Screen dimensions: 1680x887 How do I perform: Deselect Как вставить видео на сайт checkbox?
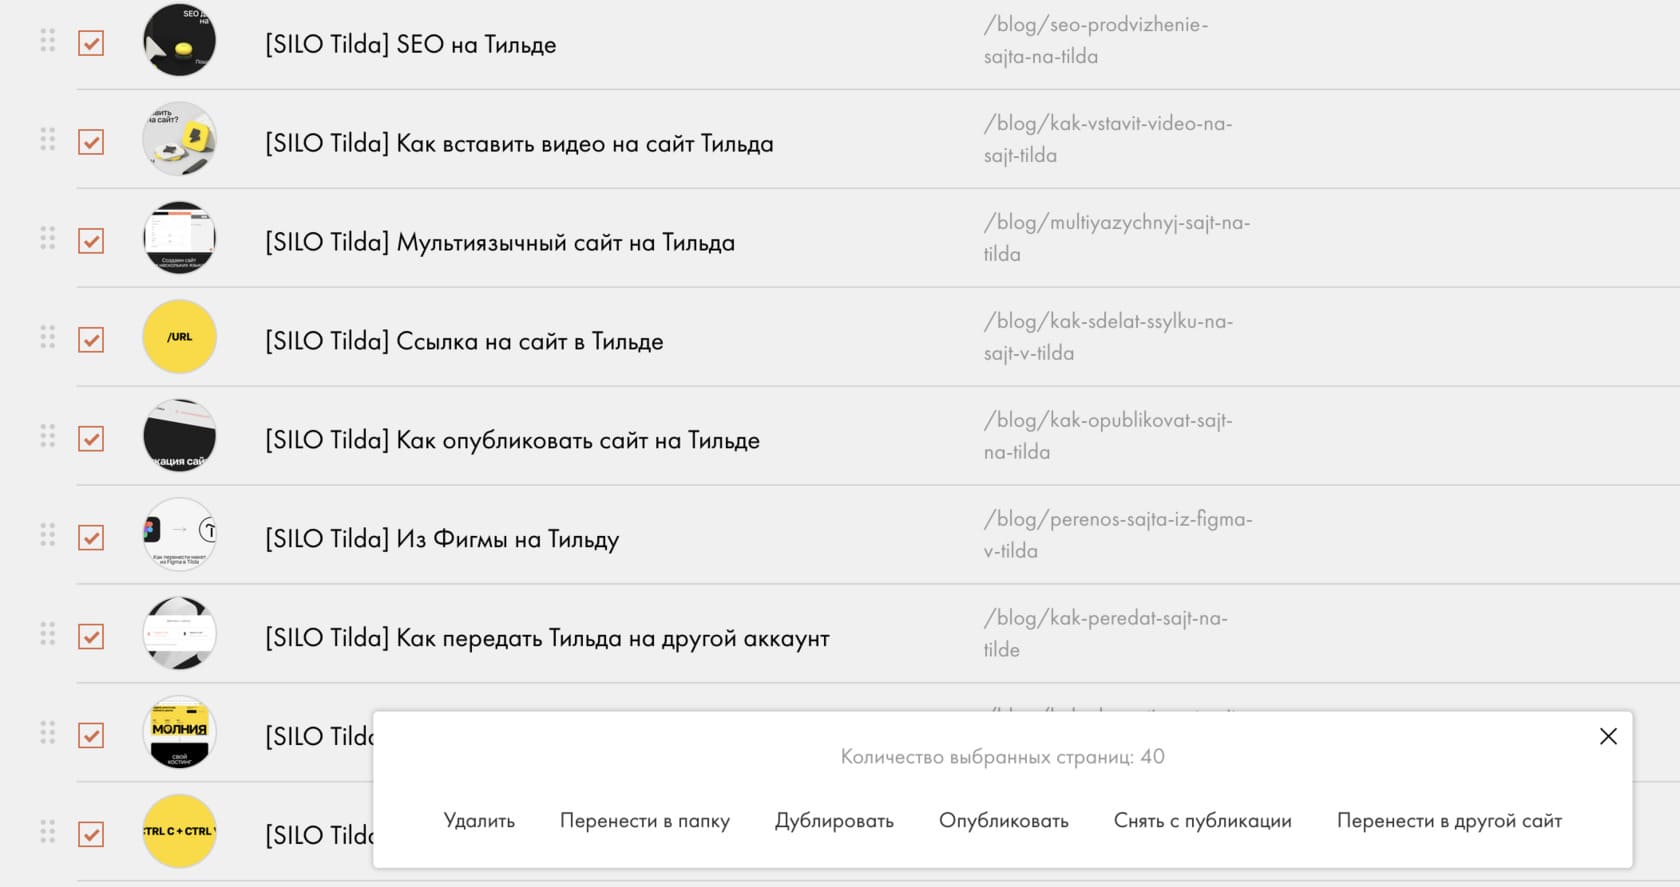pyautogui.click(x=91, y=142)
